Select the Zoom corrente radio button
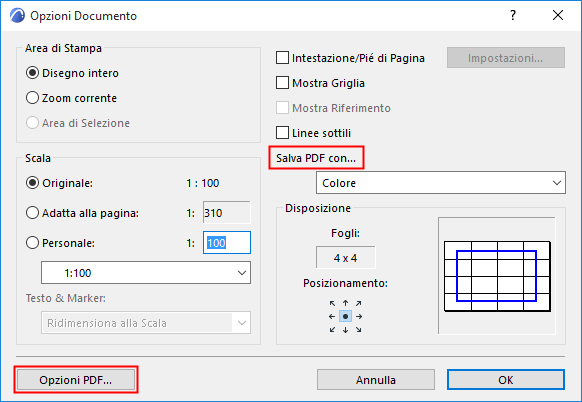 32,98
